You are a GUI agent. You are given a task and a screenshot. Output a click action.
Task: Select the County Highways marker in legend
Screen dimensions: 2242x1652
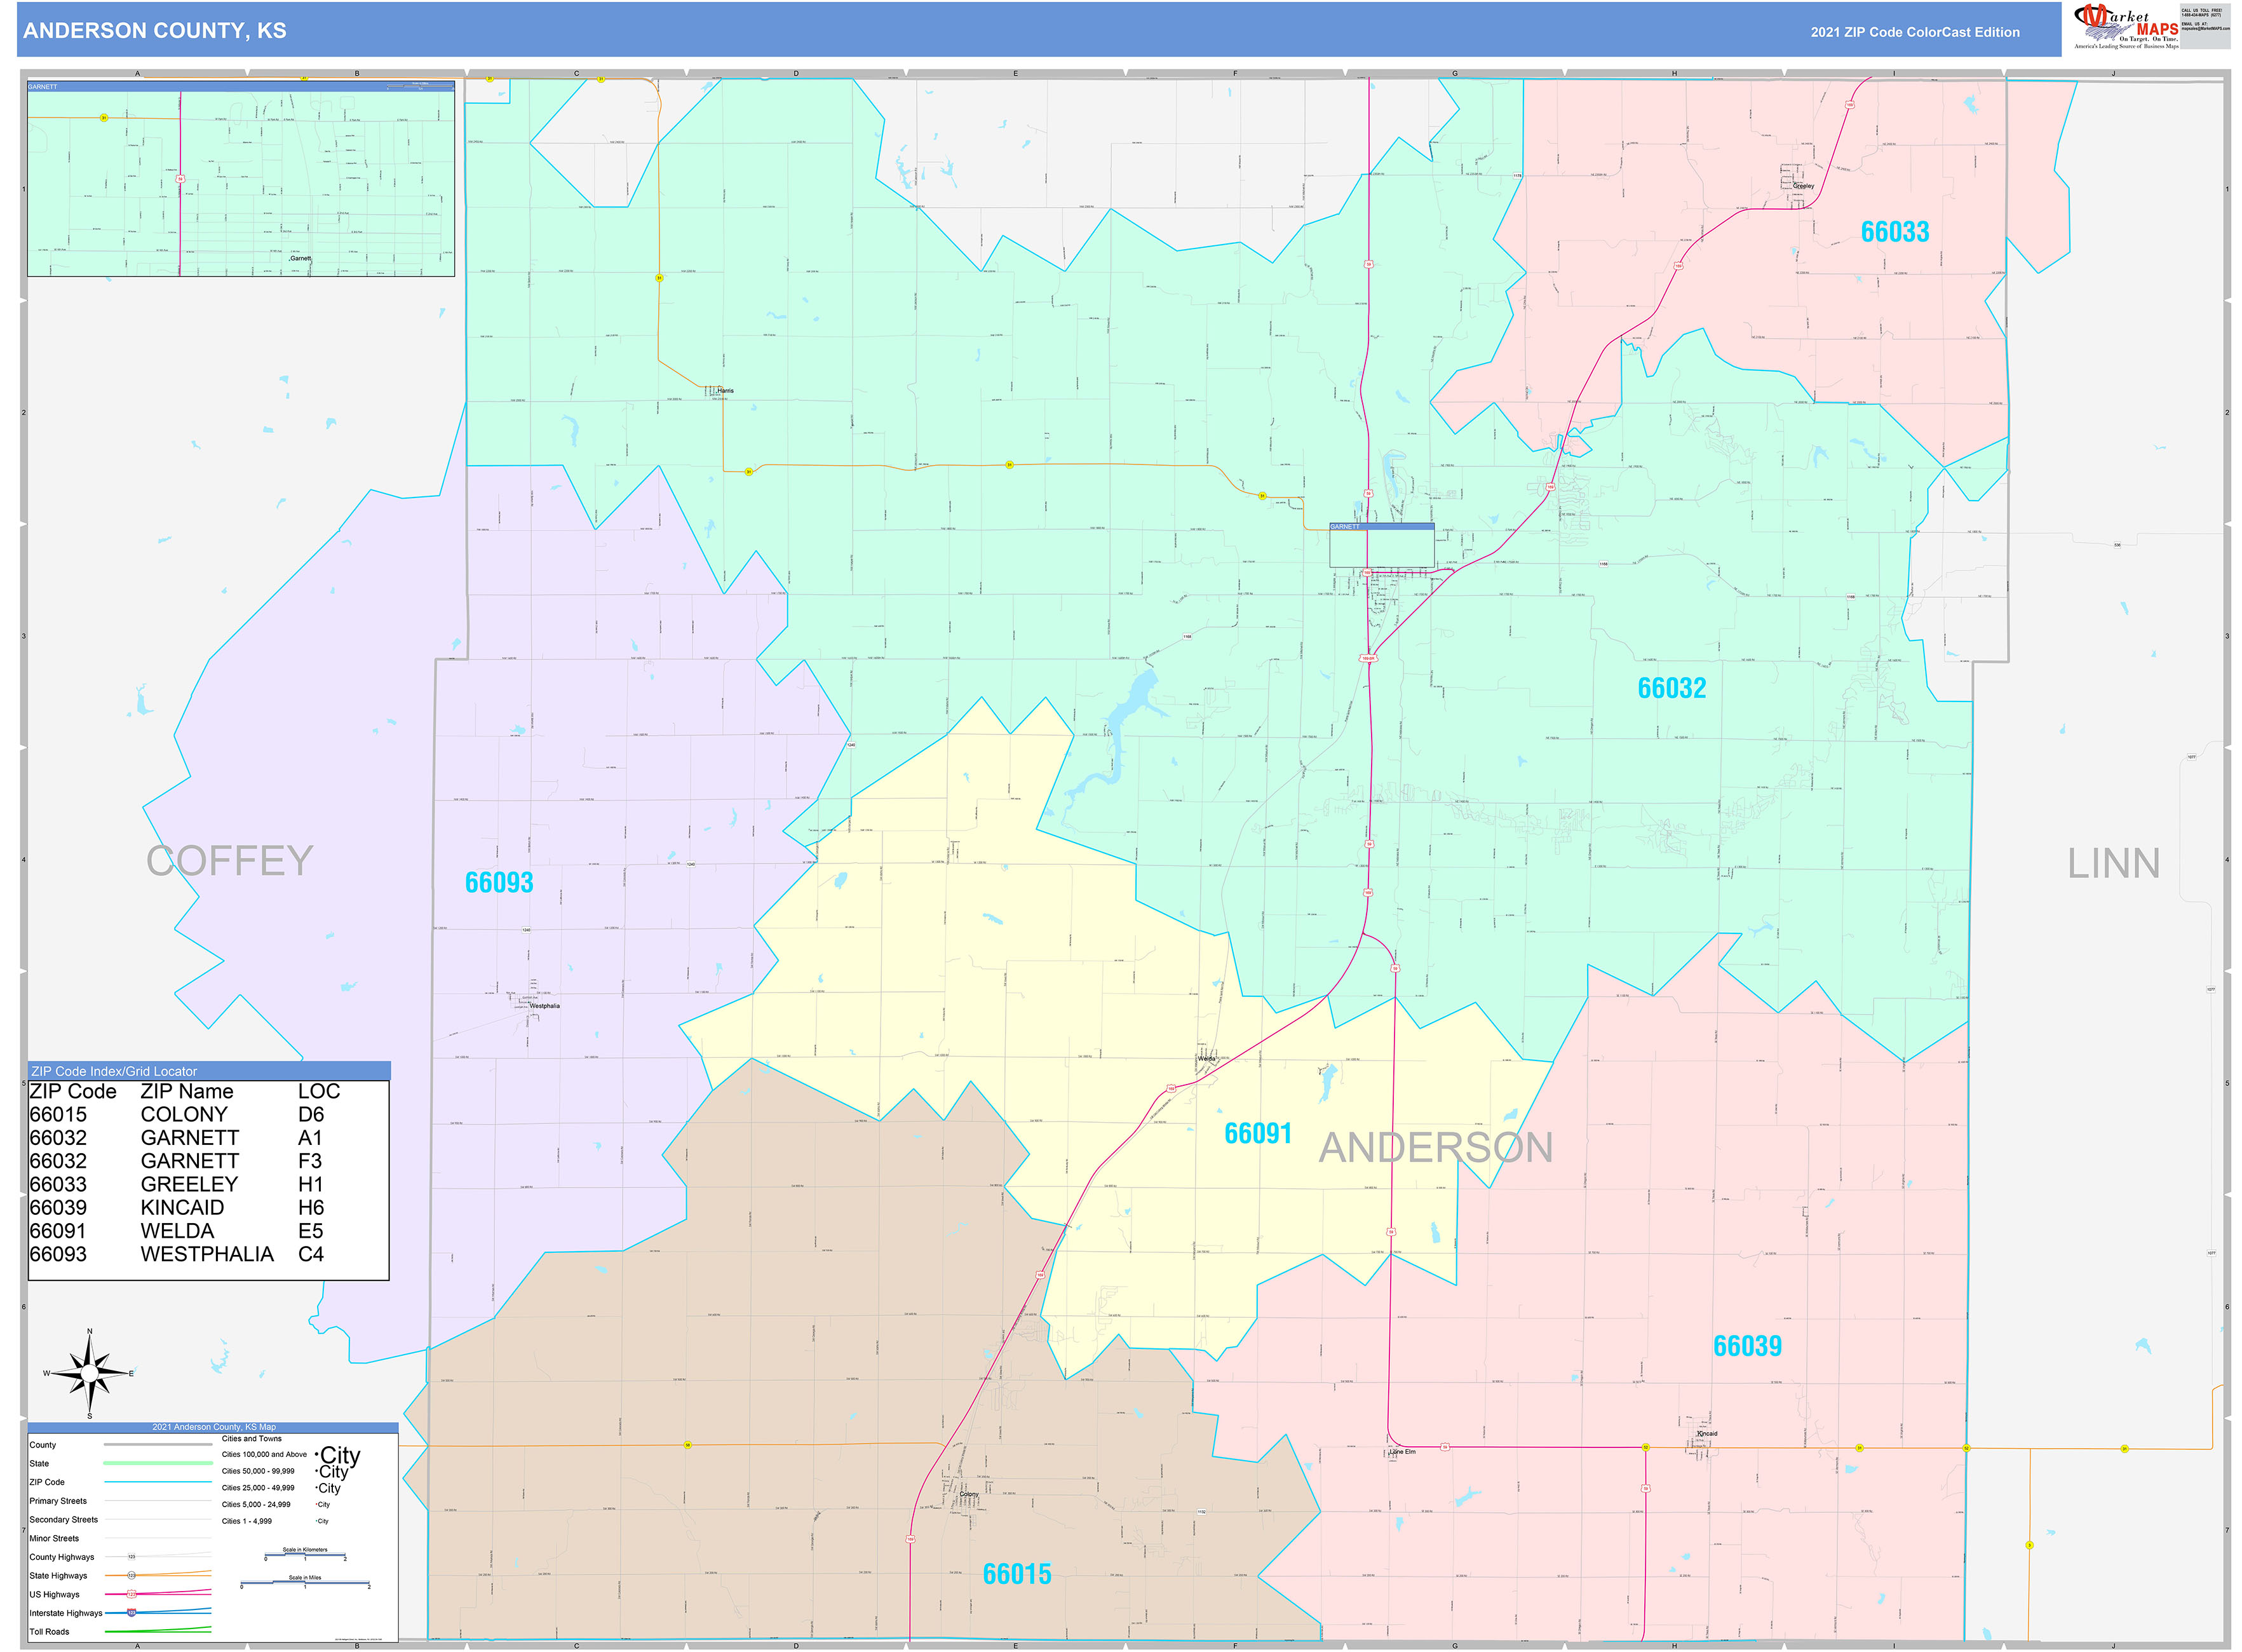pyautogui.click(x=132, y=1556)
